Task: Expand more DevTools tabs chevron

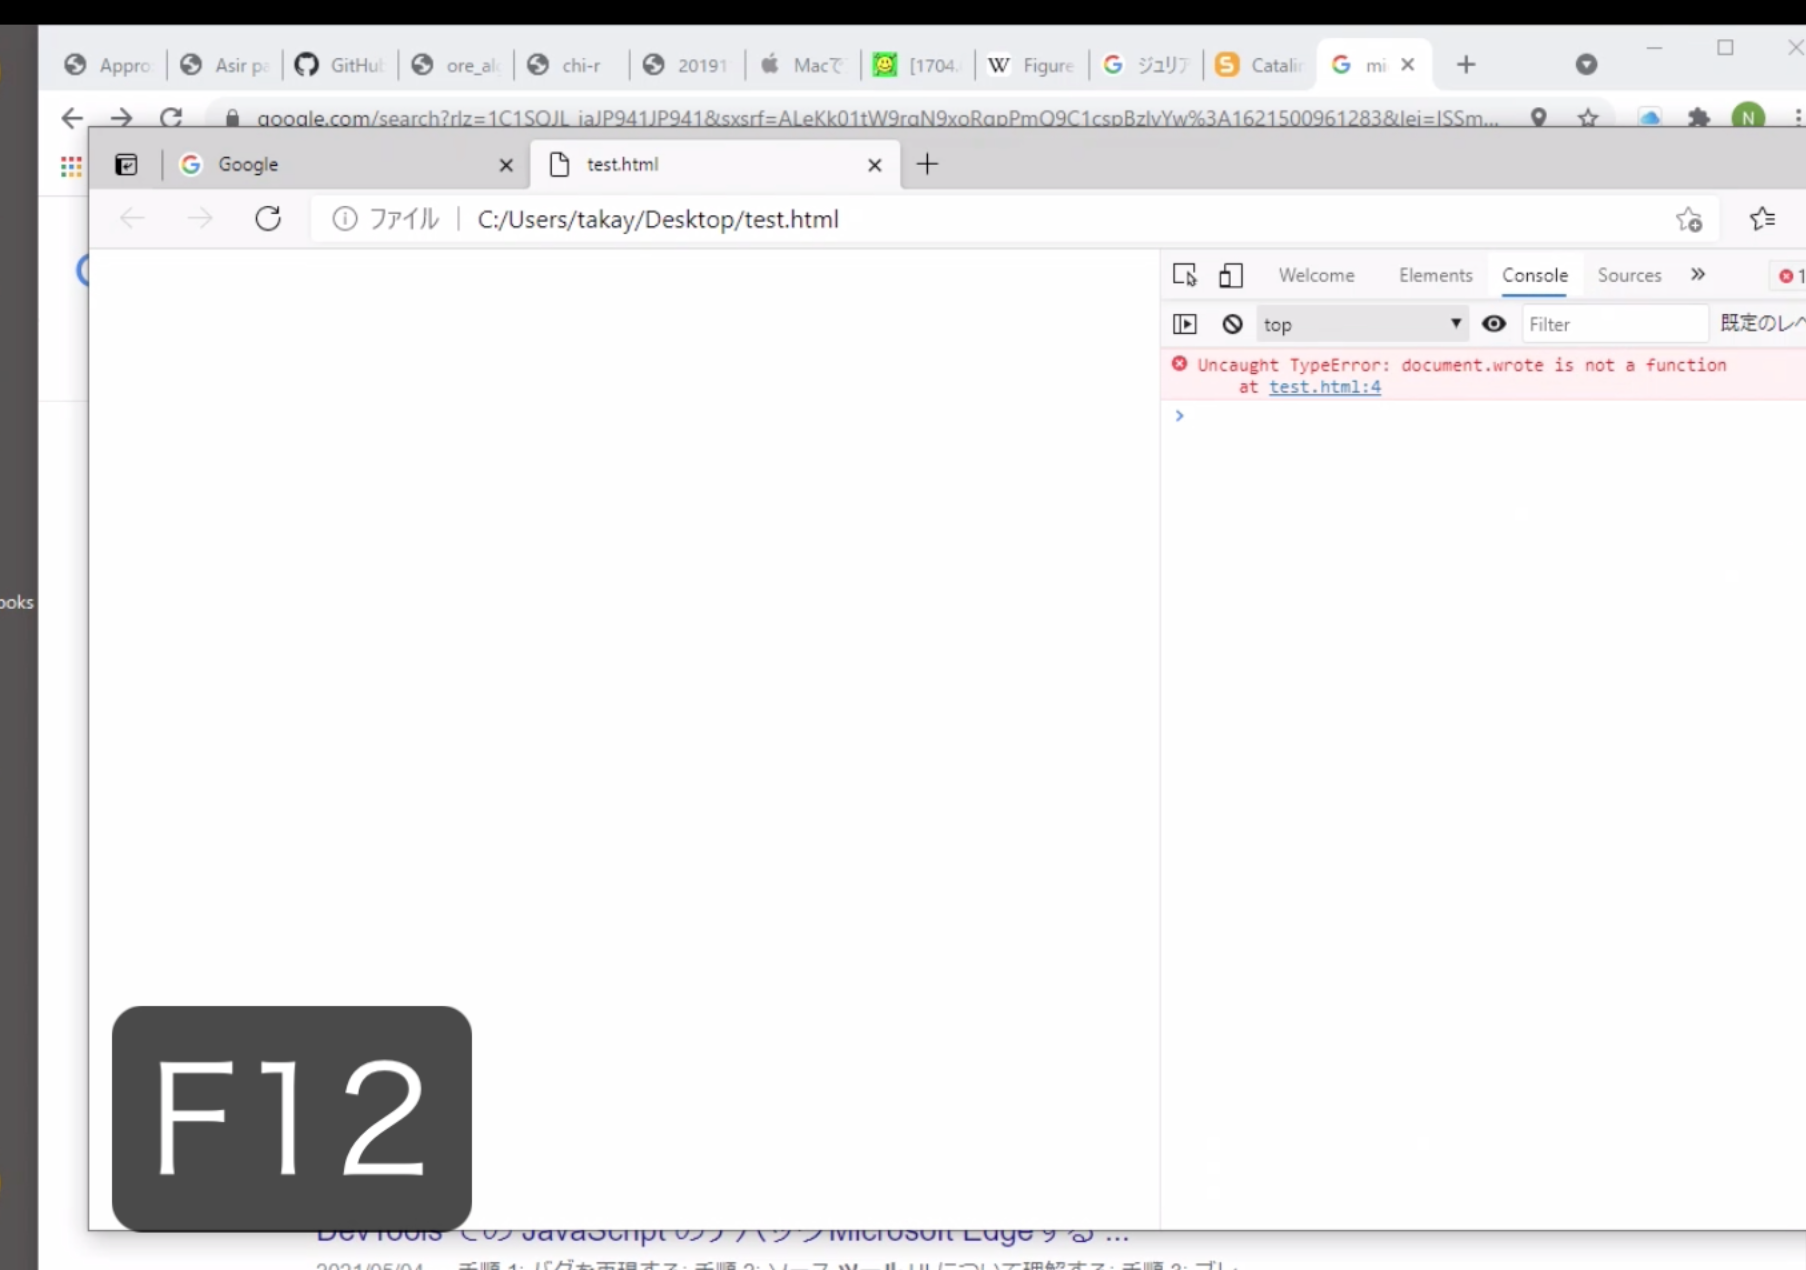Action: point(1698,274)
